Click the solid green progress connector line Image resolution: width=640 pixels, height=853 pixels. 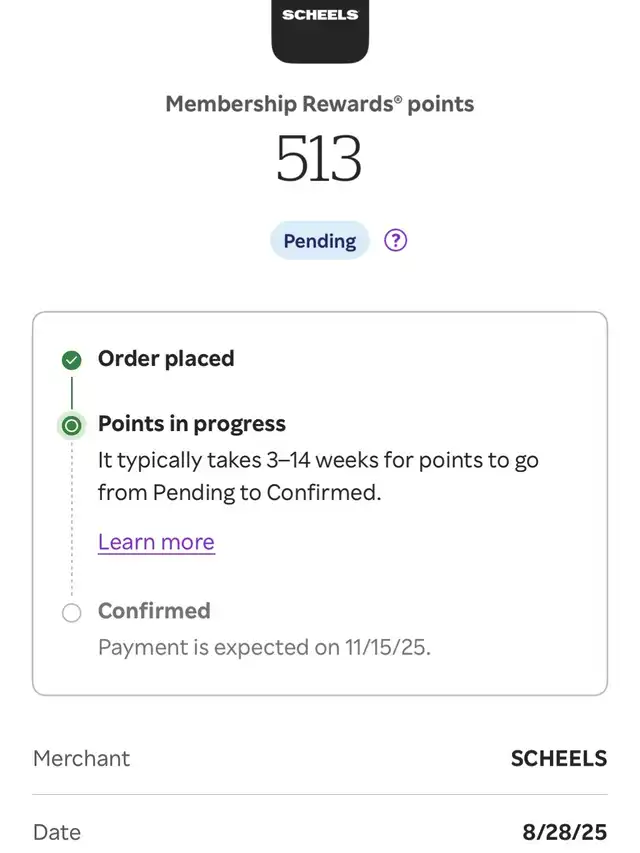[71, 391]
